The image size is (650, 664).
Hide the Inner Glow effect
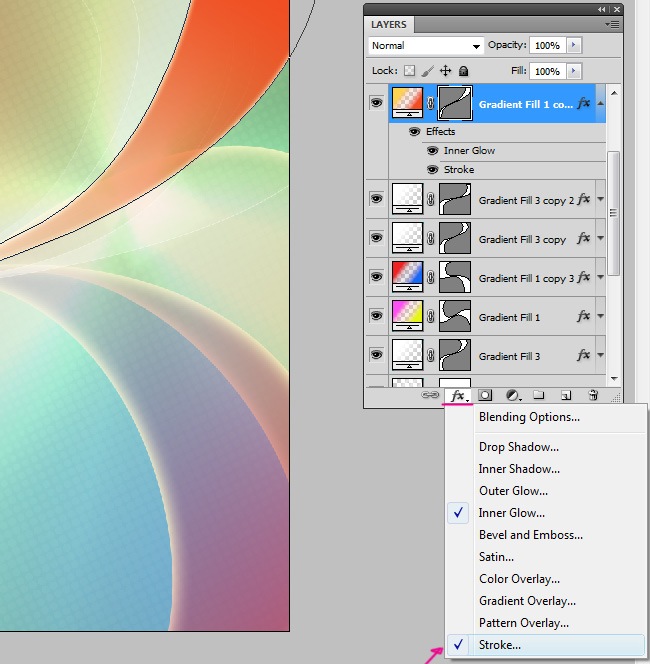[x=432, y=151]
